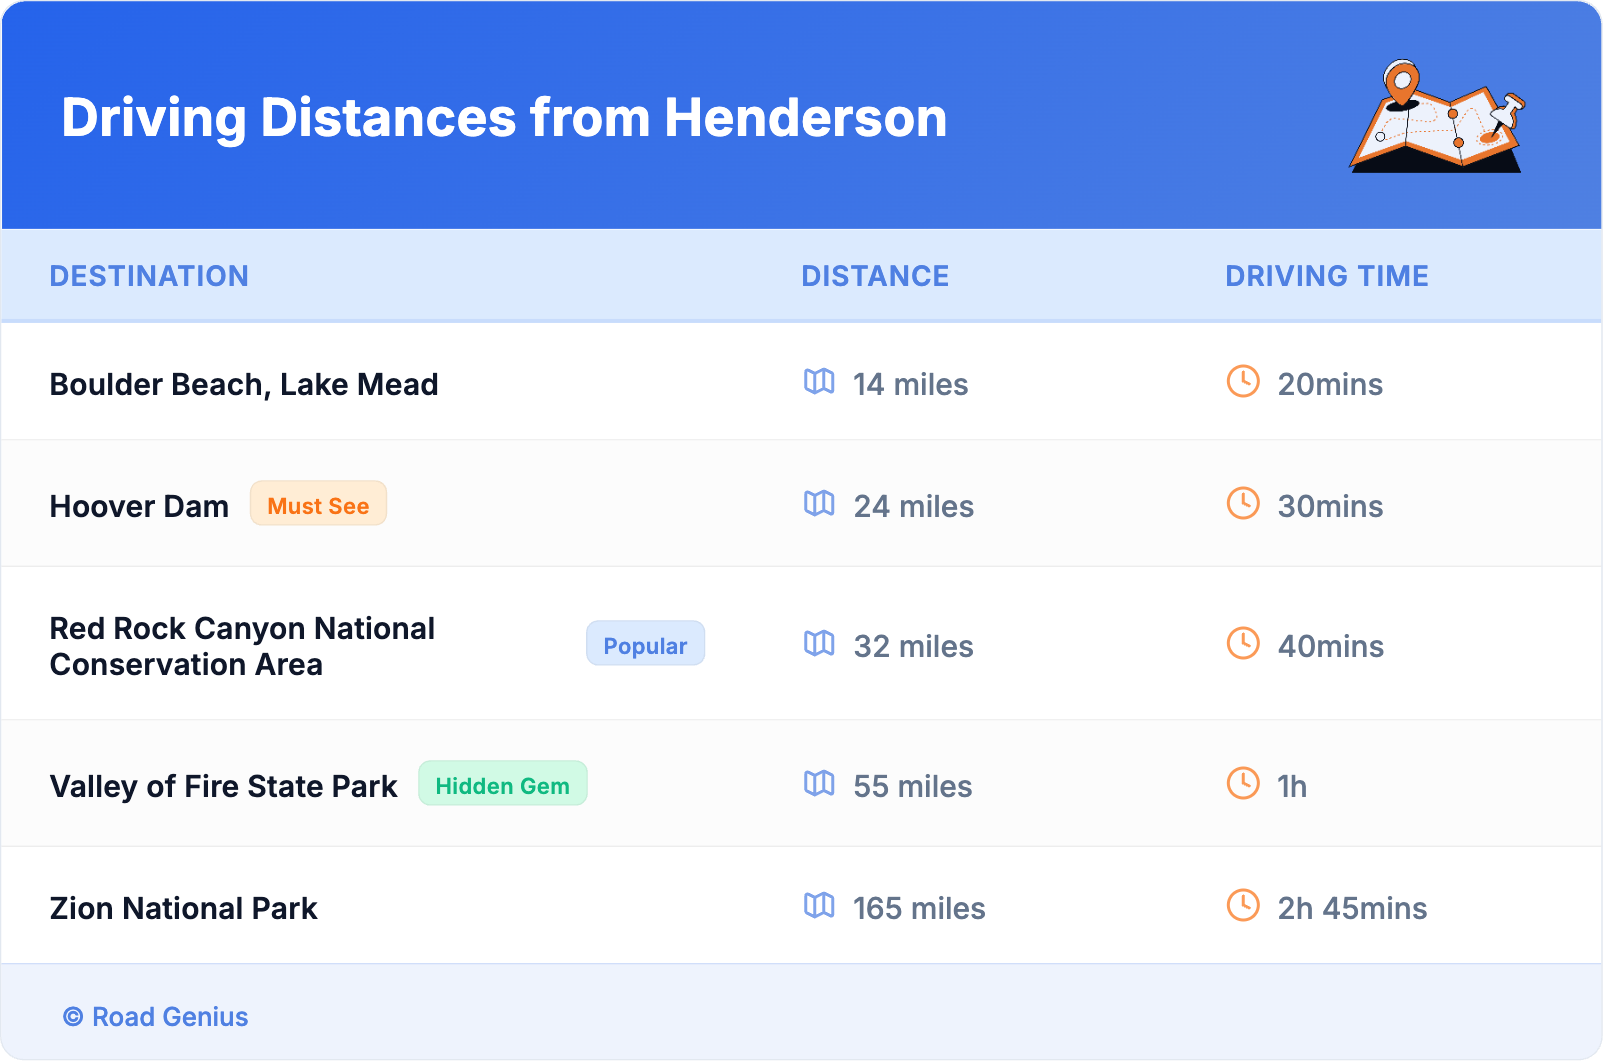Screen dimensions: 1604x1062
Task: Click the clock icon next to 1h
Action: [1243, 784]
